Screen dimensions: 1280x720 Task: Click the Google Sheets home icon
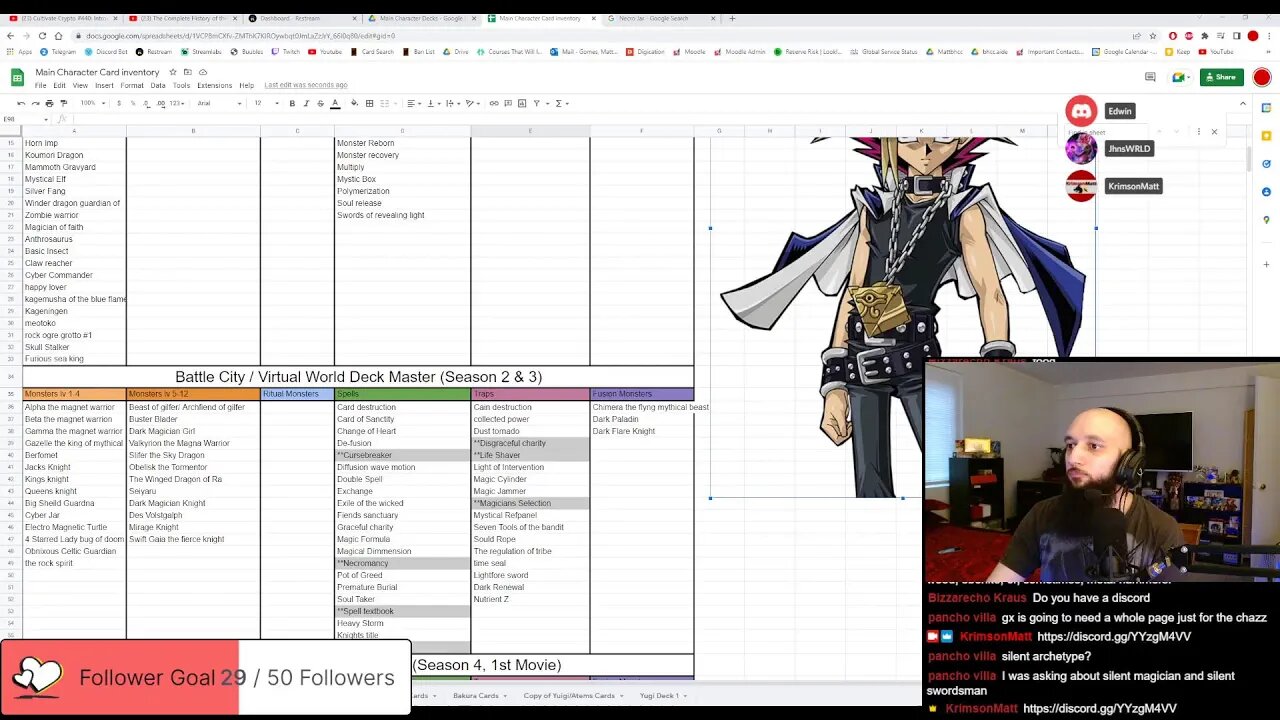pos(18,77)
